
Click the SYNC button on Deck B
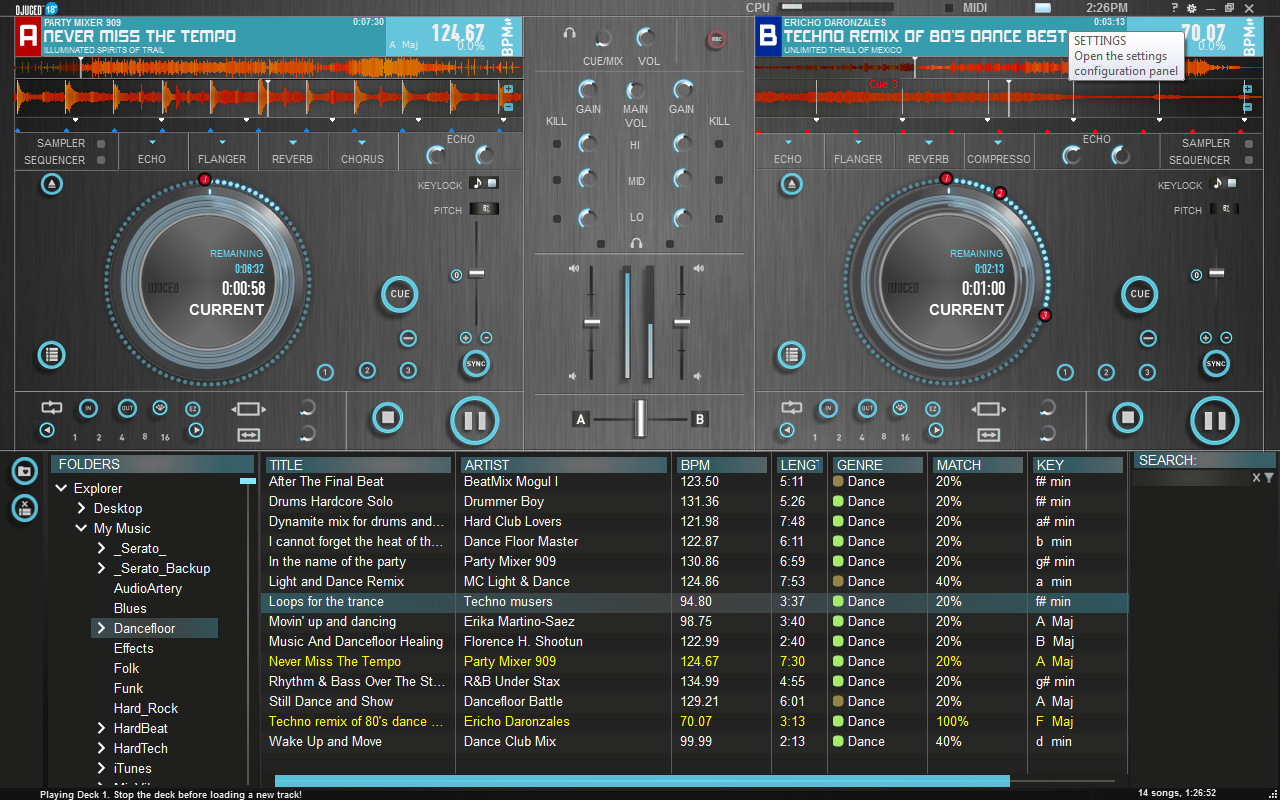[1215, 364]
